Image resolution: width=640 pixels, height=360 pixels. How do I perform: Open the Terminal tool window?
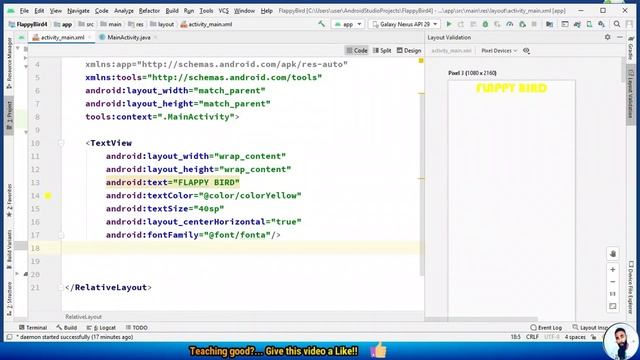pyautogui.click(x=33, y=327)
